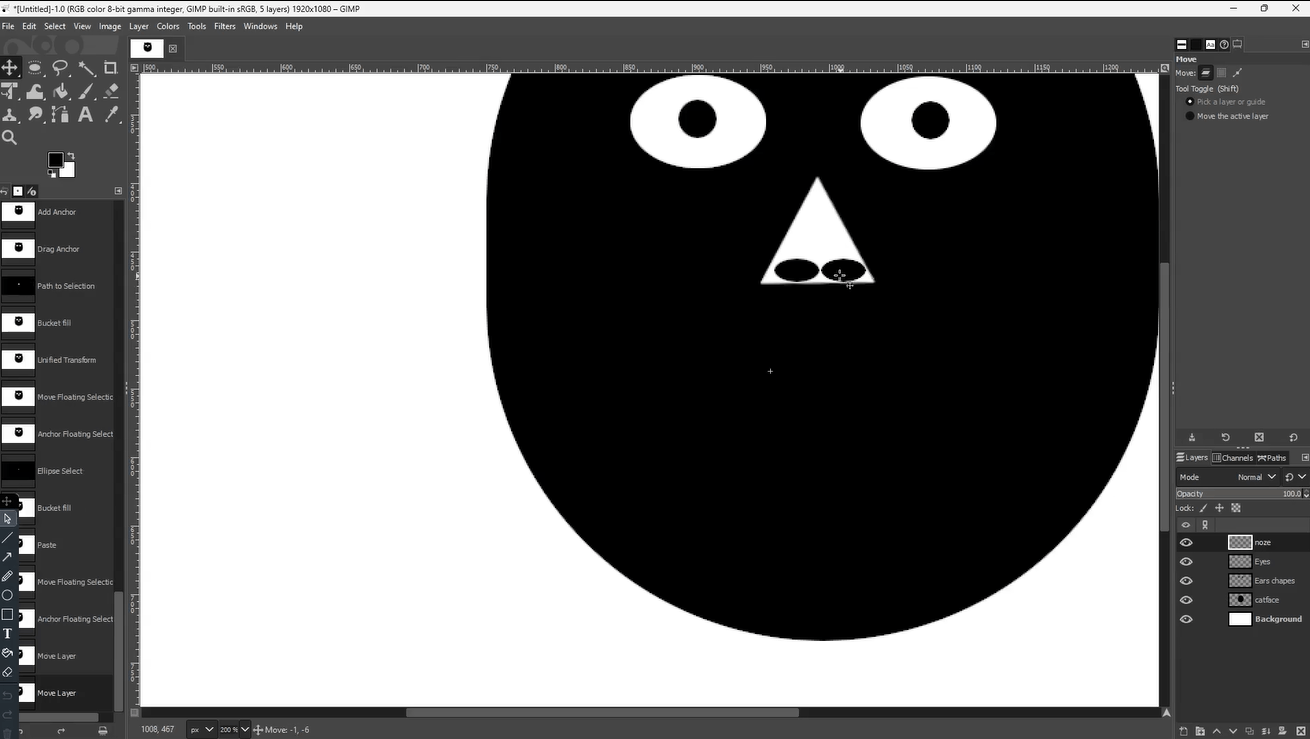
Task: Select the Smudge tool
Action: [35, 114]
